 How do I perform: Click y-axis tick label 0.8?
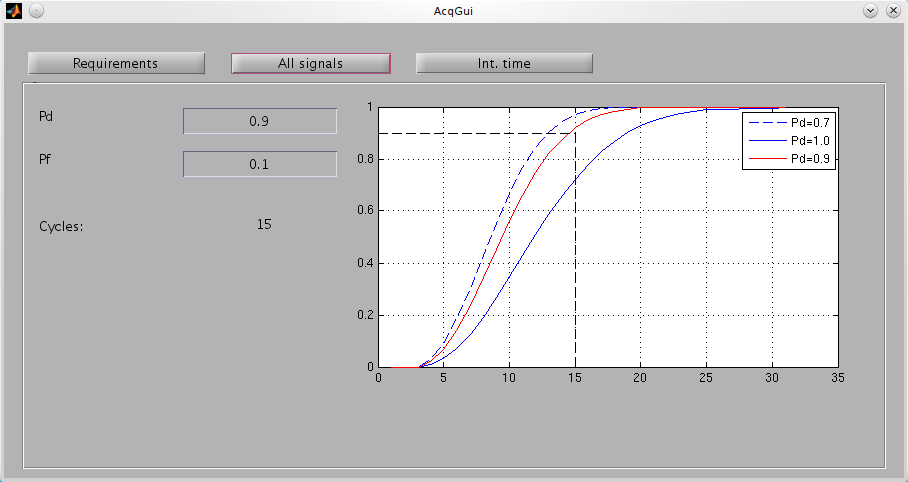click(365, 159)
